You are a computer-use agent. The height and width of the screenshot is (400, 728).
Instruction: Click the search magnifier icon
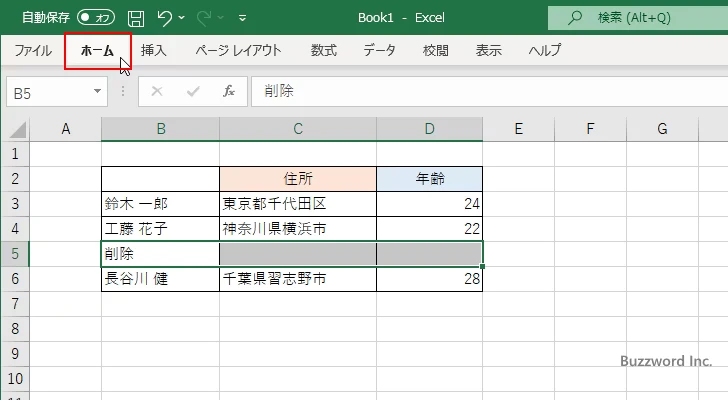click(x=575, y=18)
